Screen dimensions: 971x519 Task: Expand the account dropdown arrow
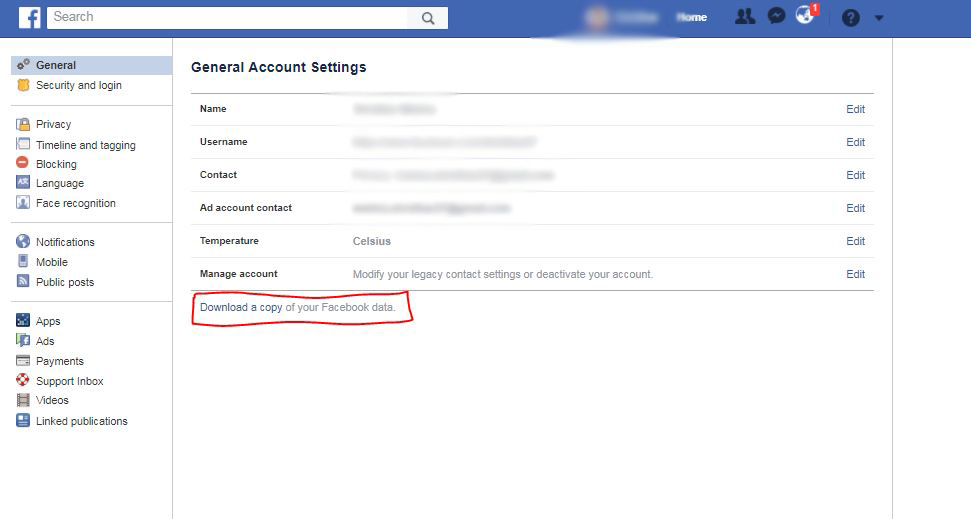pyautogui.click(x=879, y=18)
